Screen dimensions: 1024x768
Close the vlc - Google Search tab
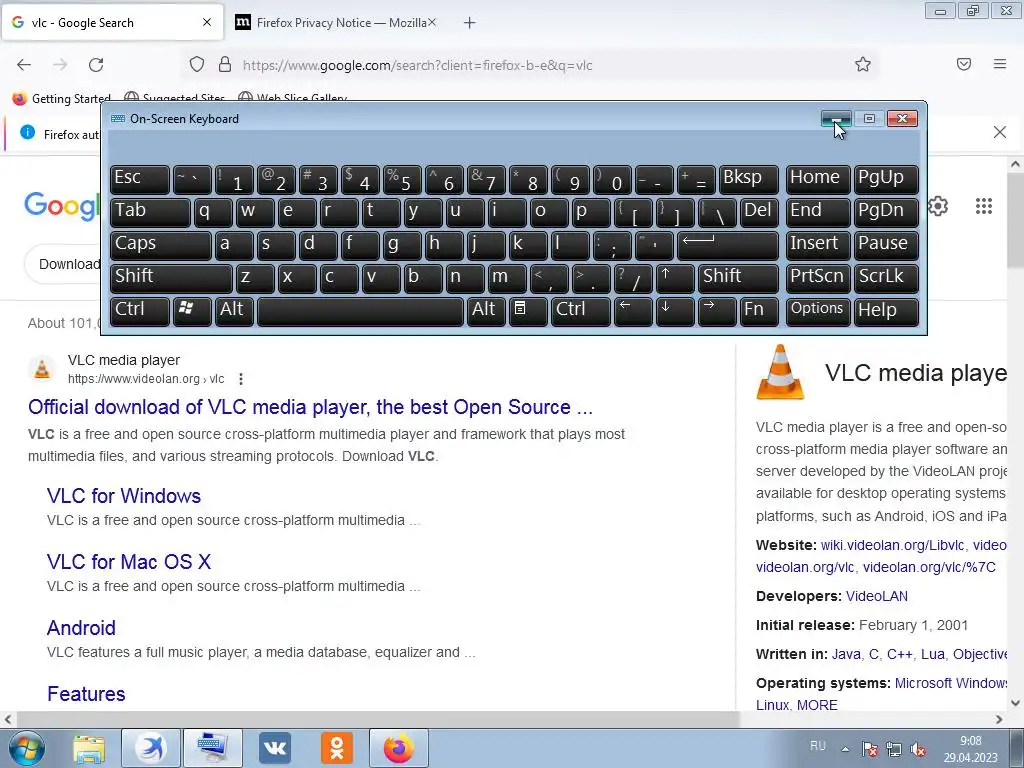tap(207, 22)
